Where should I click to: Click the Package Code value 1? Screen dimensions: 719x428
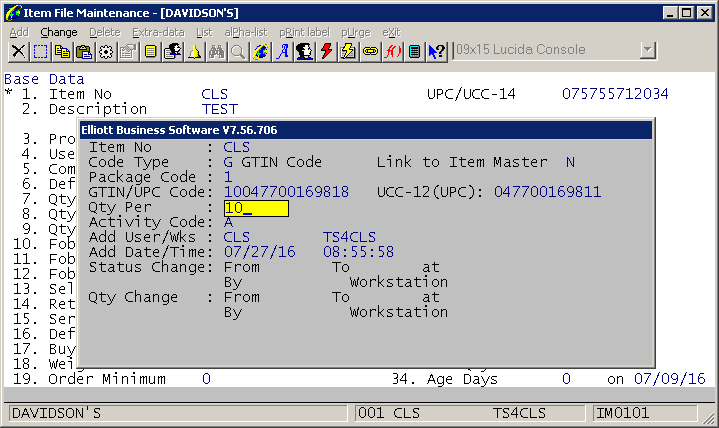tap(228, 177)
